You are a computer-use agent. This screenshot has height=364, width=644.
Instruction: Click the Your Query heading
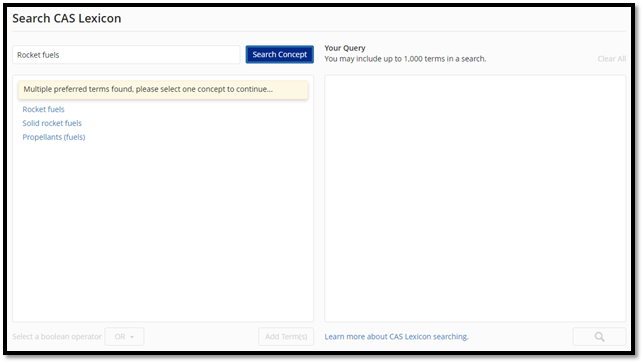click(345, 48)
